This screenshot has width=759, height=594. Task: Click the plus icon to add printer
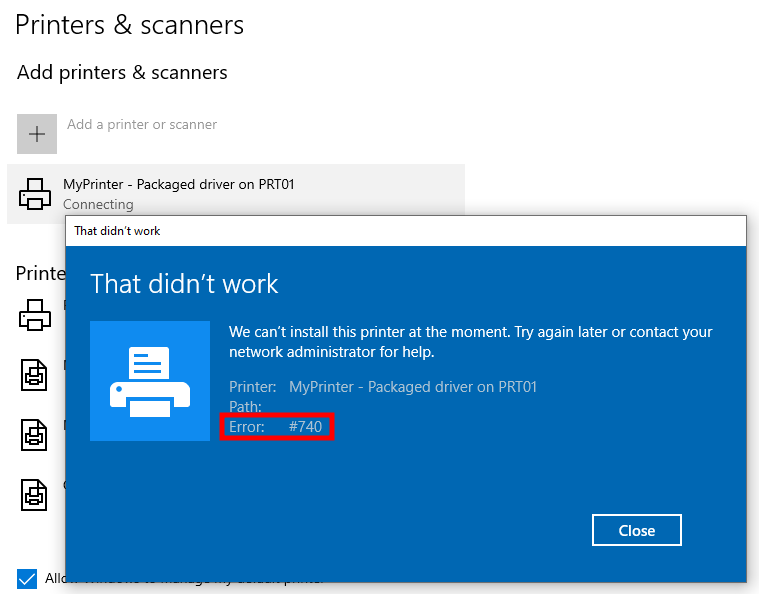37,134
